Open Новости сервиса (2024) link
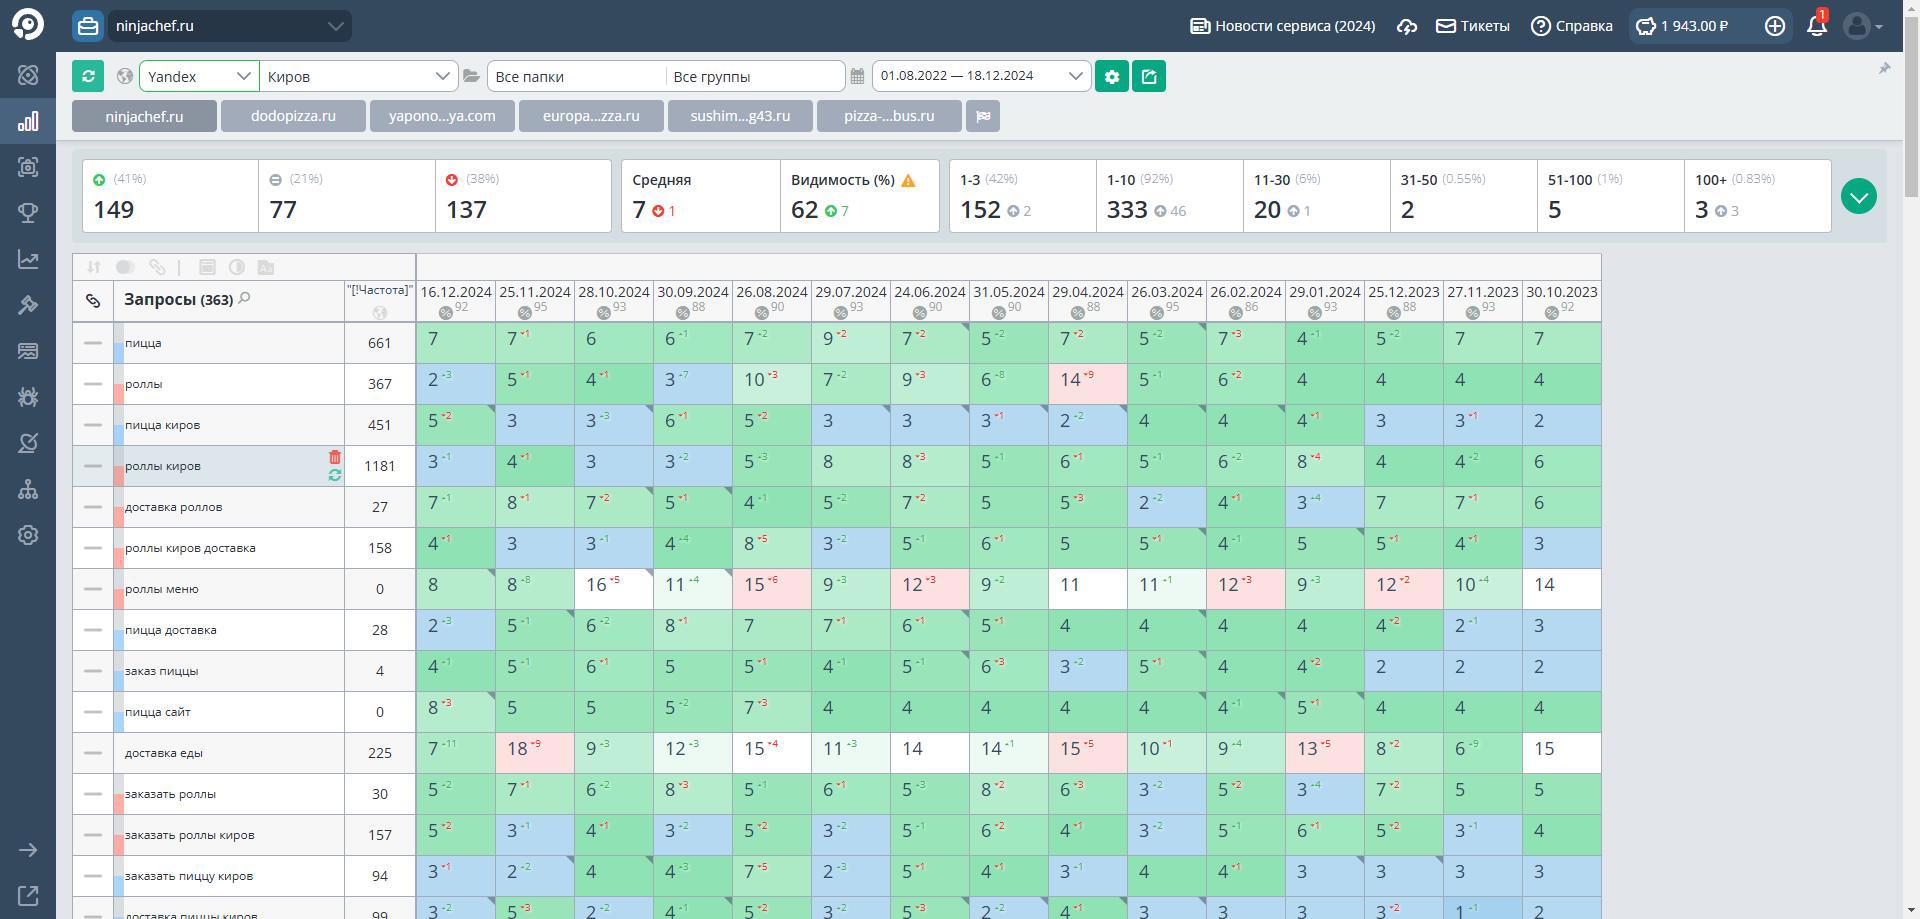1920x919 pixels. tap(1282, 26)
